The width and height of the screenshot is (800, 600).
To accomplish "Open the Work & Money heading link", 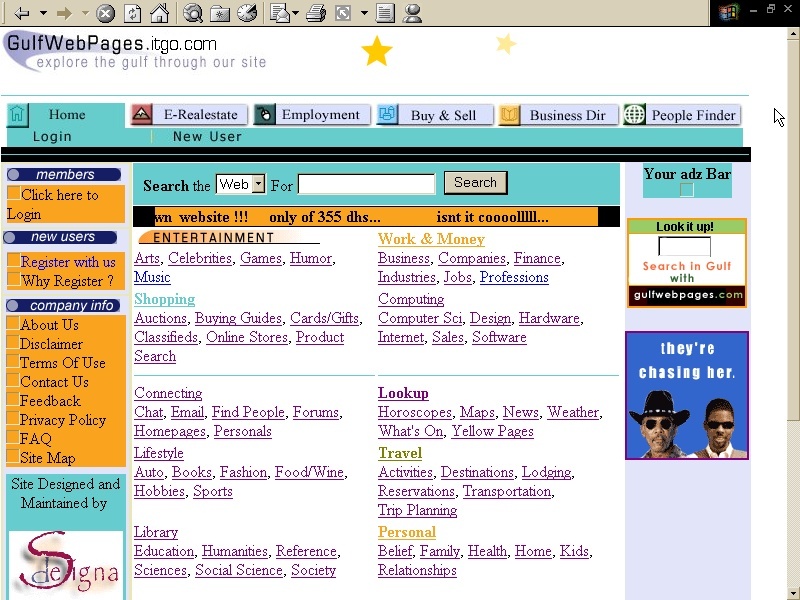I will coord(431,239).
